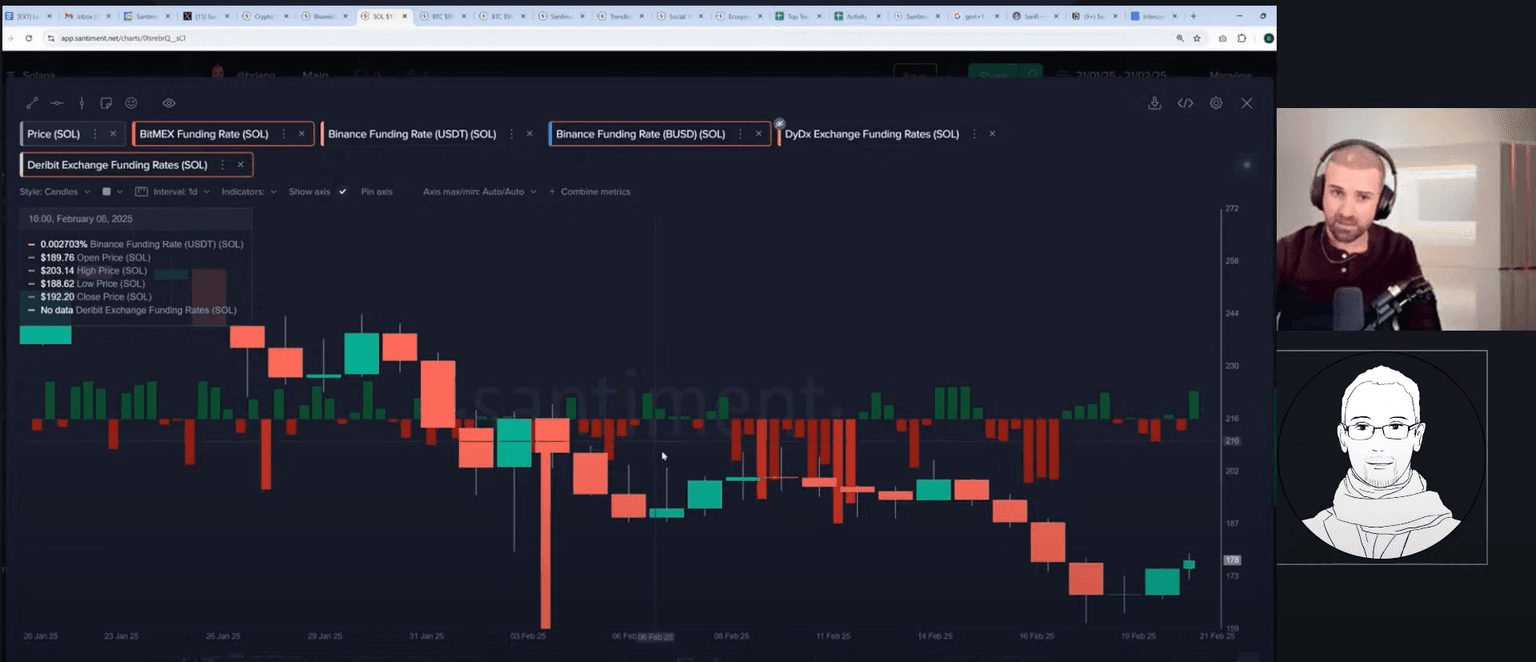1536x662 pixels.
Task: Select the Deribit Exchange Funding Rates metric
Action: point(117,165)
